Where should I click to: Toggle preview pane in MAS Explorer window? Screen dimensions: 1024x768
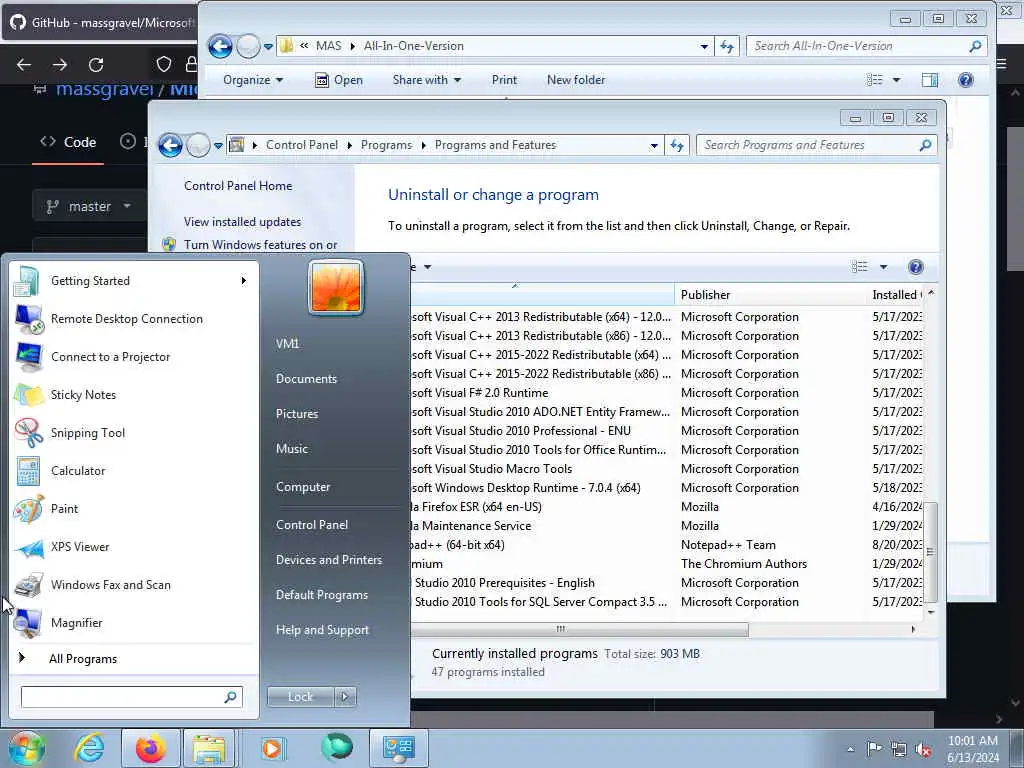pos(929,80)
